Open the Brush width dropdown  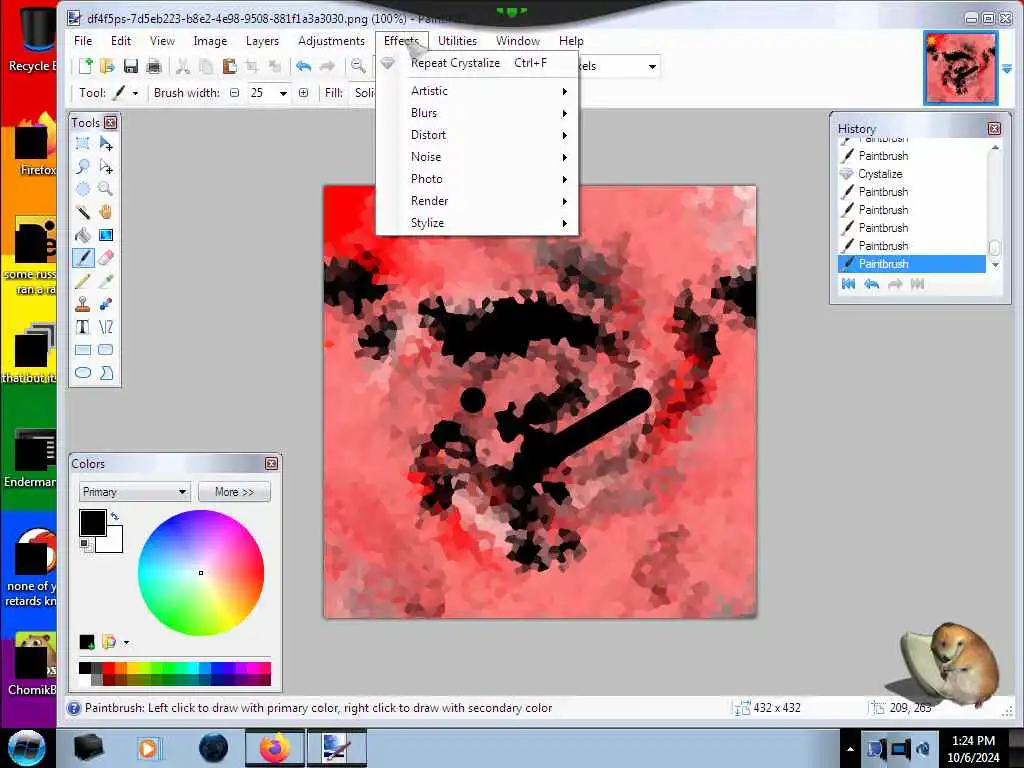283,93
